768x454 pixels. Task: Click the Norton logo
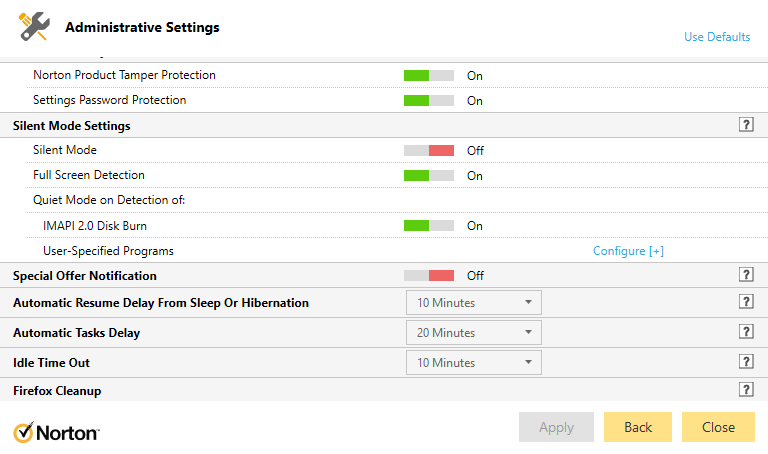[x=56, y=432]
